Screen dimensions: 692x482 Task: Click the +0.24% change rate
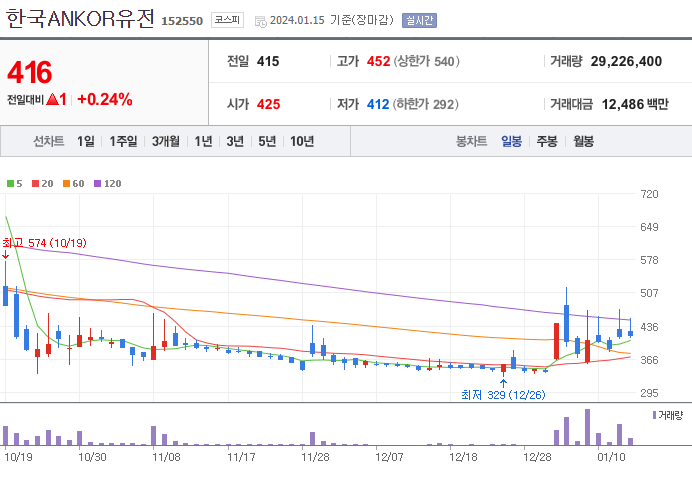(105, 99)
